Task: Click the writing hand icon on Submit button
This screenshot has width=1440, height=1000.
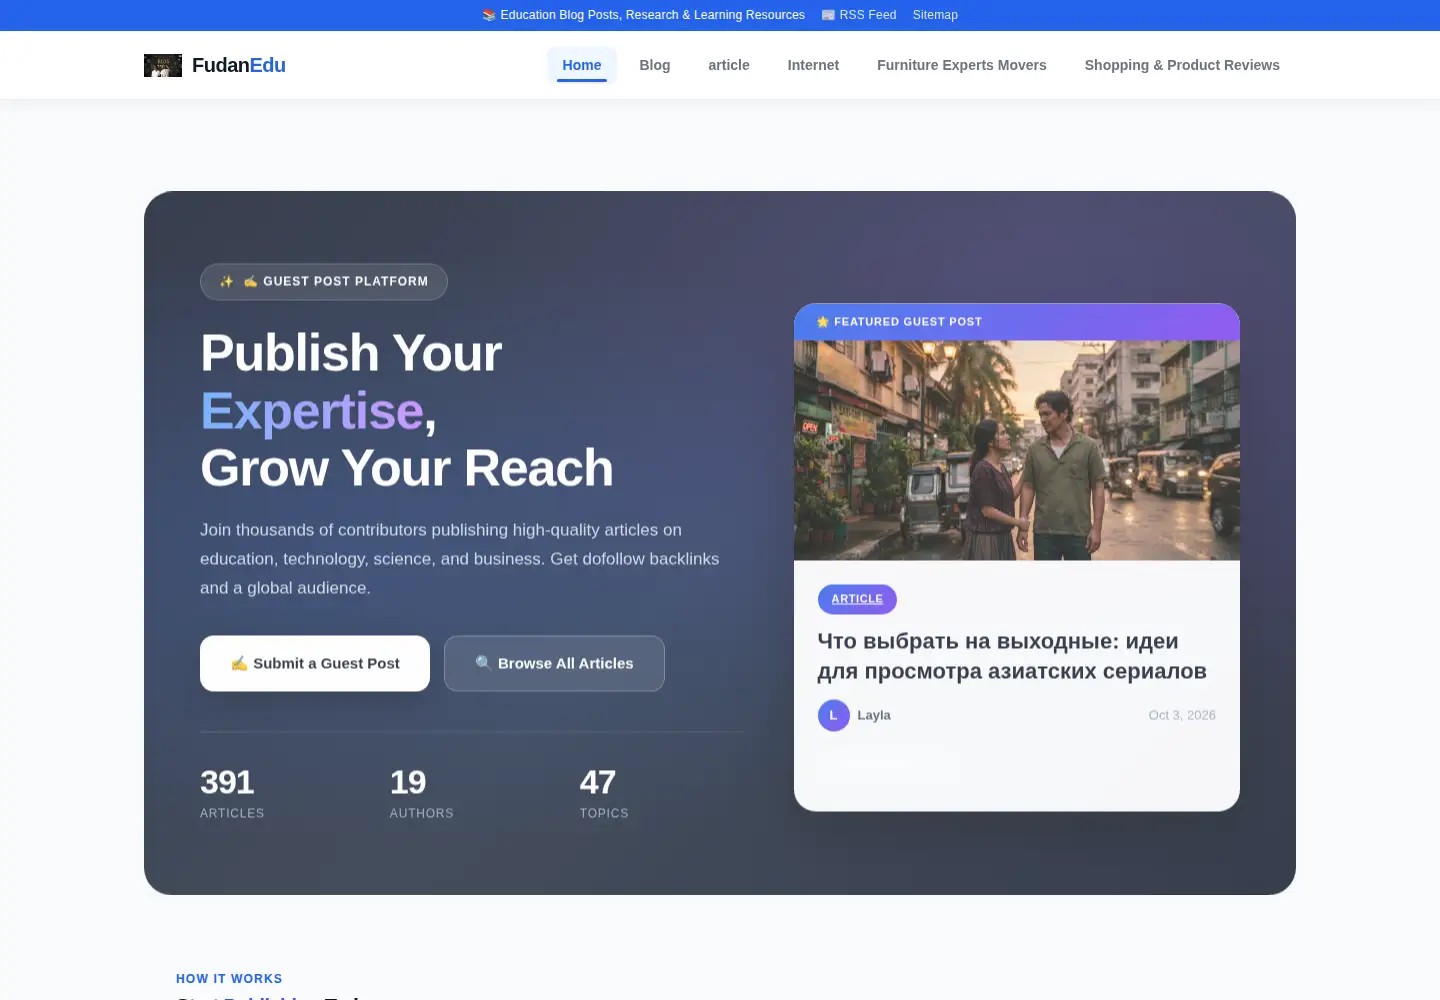Action: coord(239,663)
